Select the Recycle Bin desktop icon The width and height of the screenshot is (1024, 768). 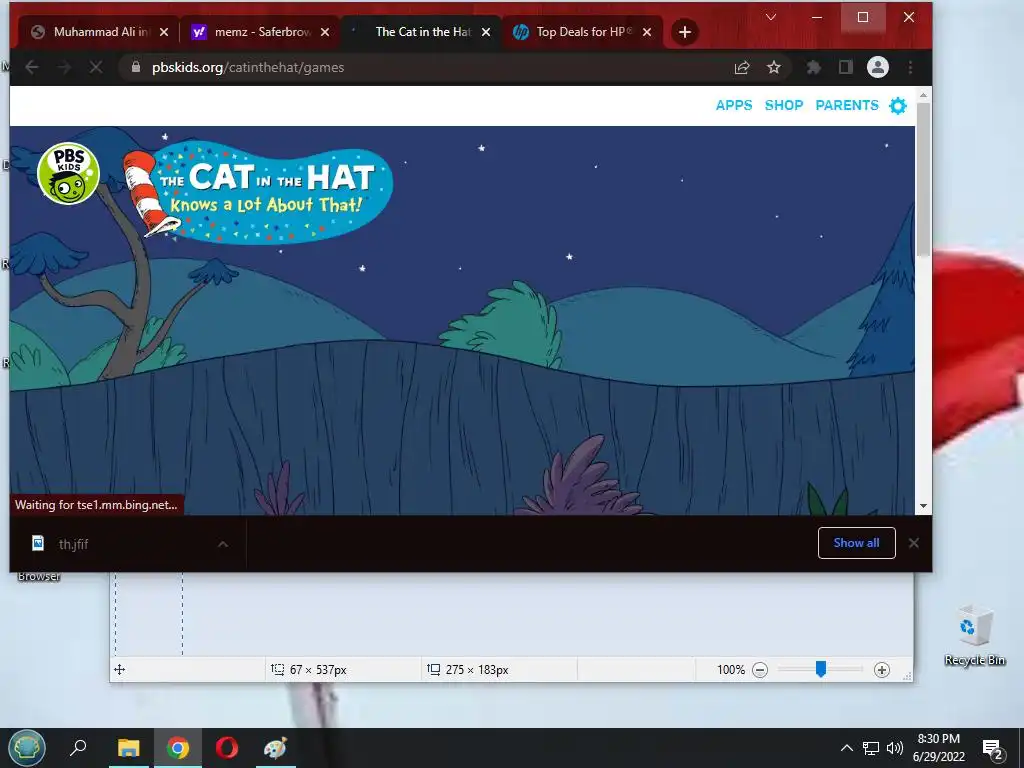tap(975, 635)
